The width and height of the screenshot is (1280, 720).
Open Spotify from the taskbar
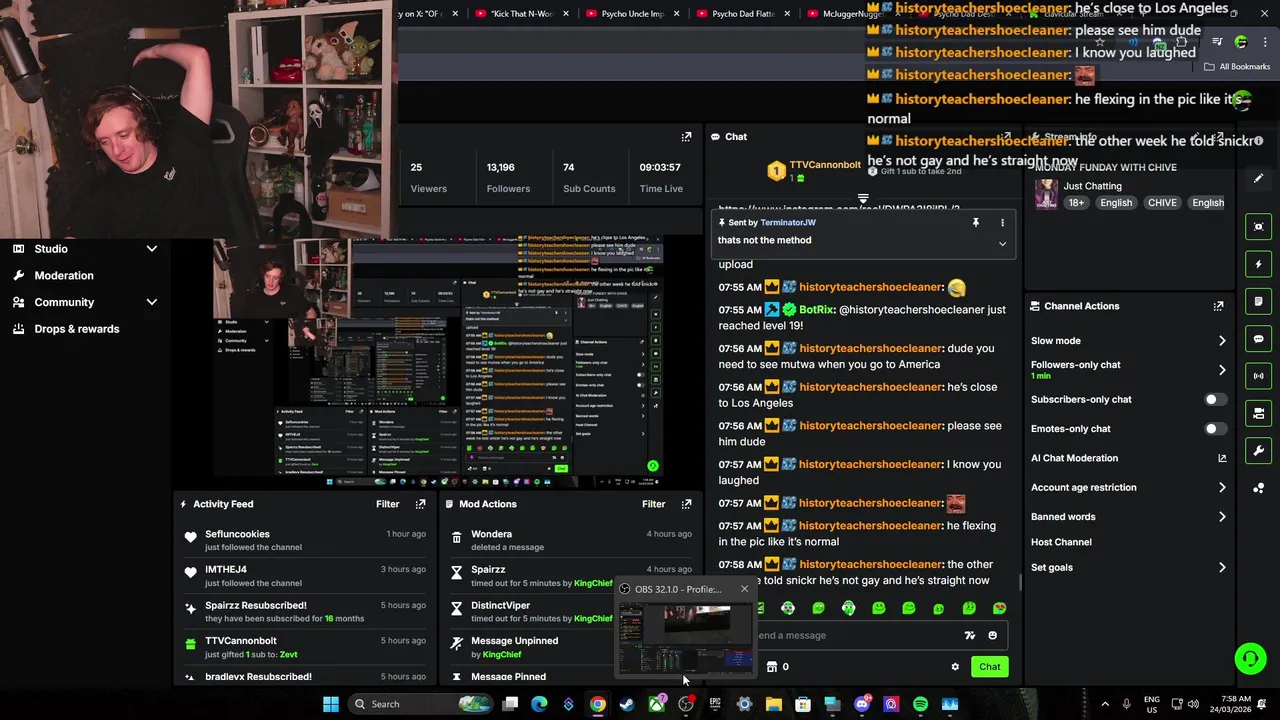pyautogui.click(x=920, y=704)
